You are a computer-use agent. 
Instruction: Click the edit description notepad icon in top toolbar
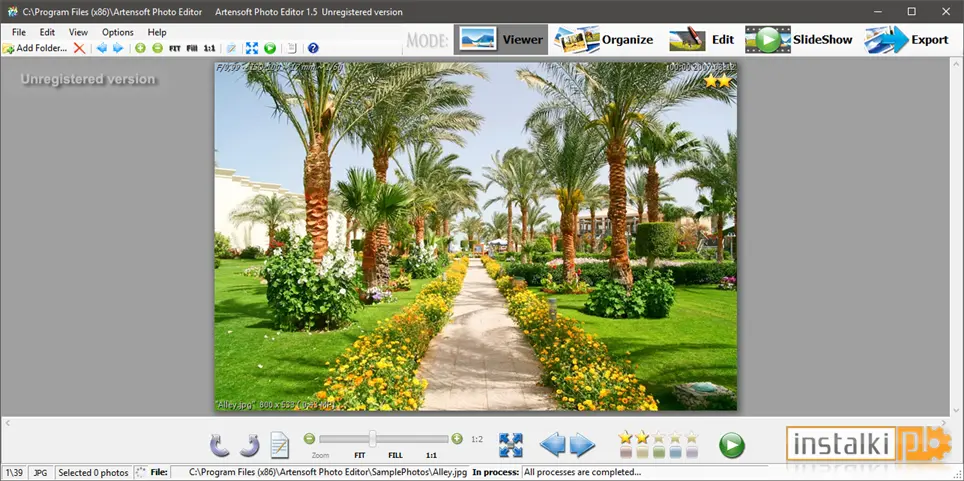[x=231, y=48]
